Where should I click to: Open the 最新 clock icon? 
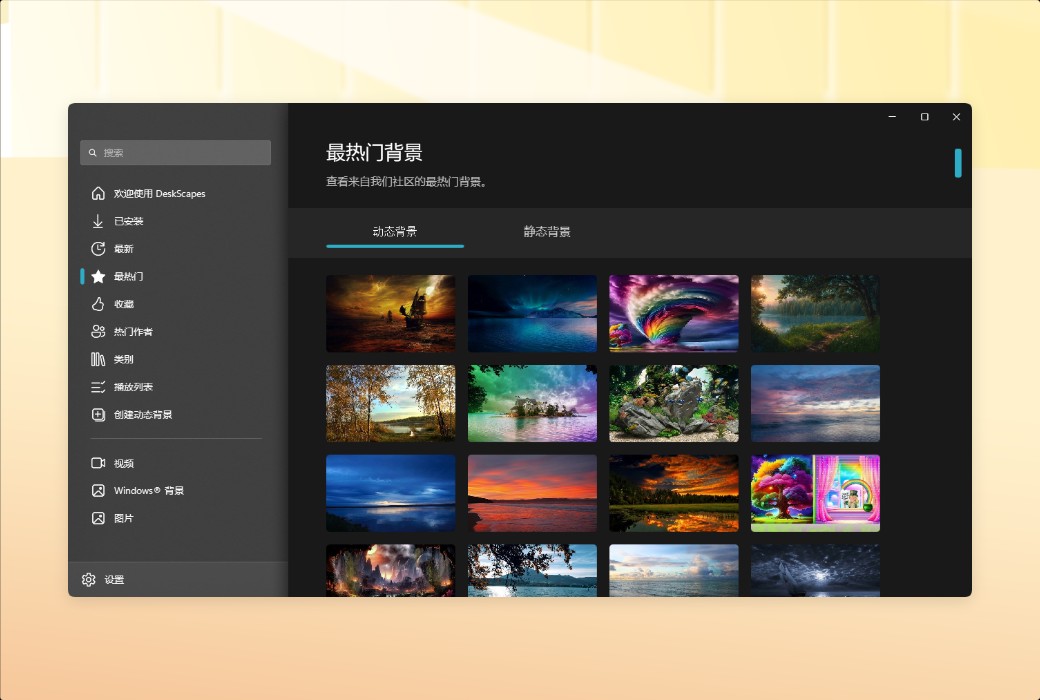[x=97, y=248]
